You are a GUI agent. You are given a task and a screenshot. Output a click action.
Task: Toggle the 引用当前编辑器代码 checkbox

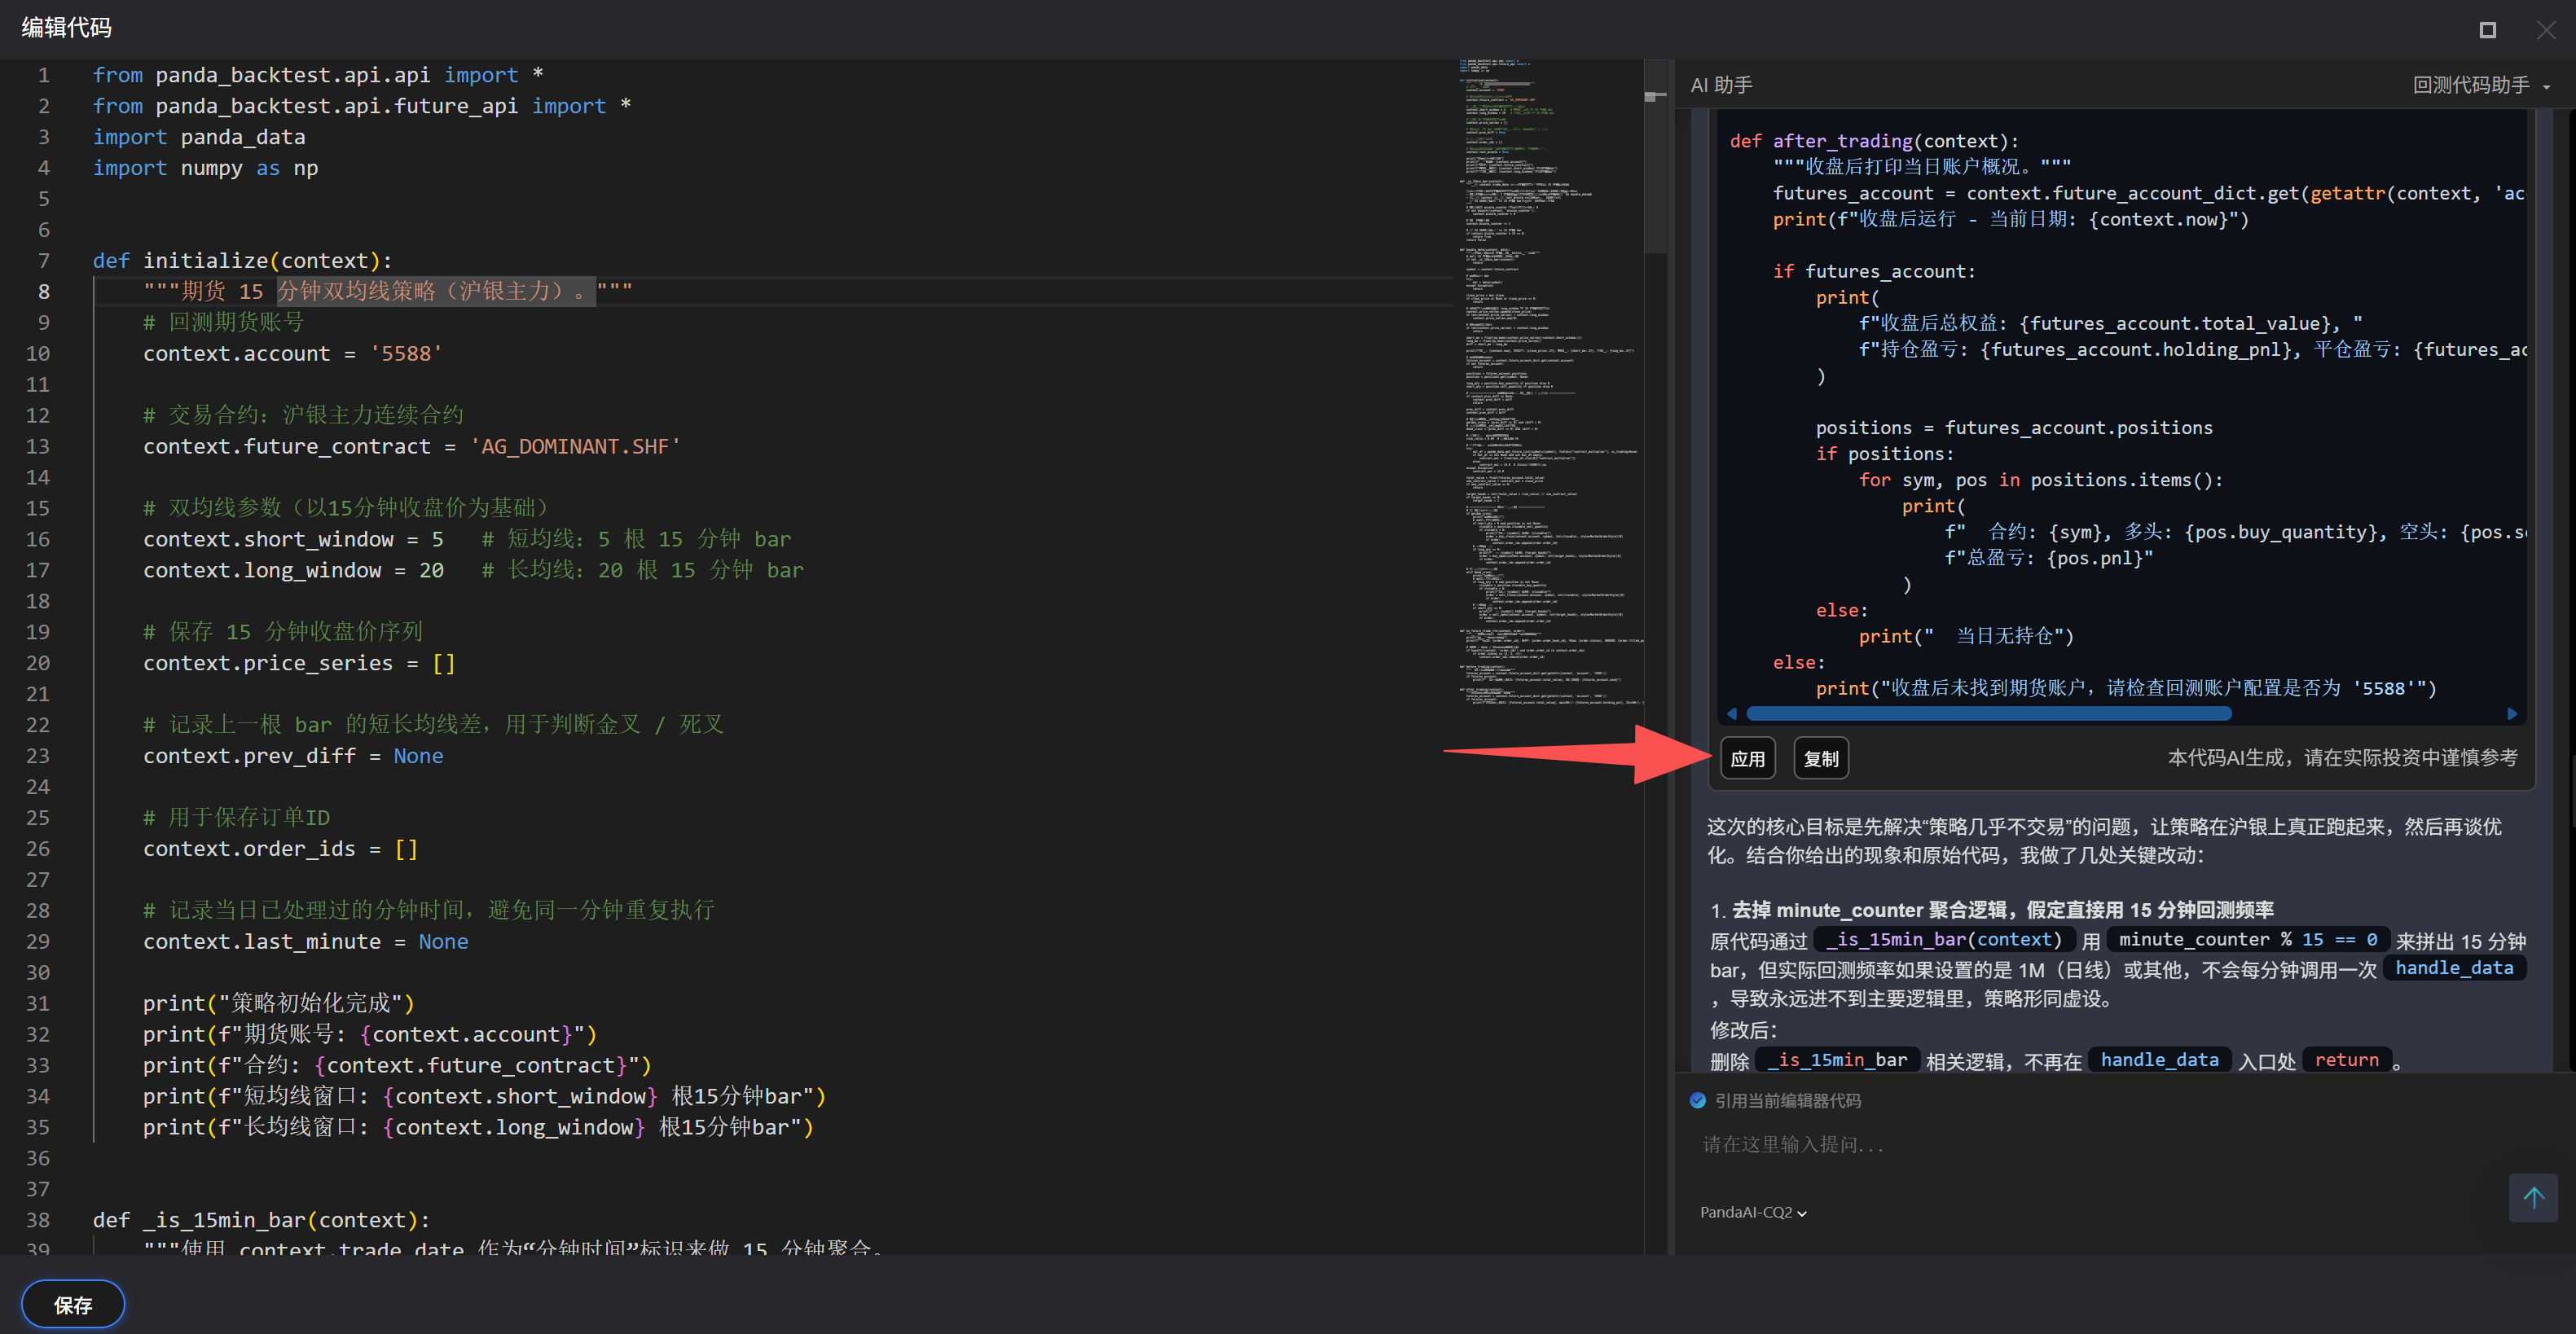1698,1100
